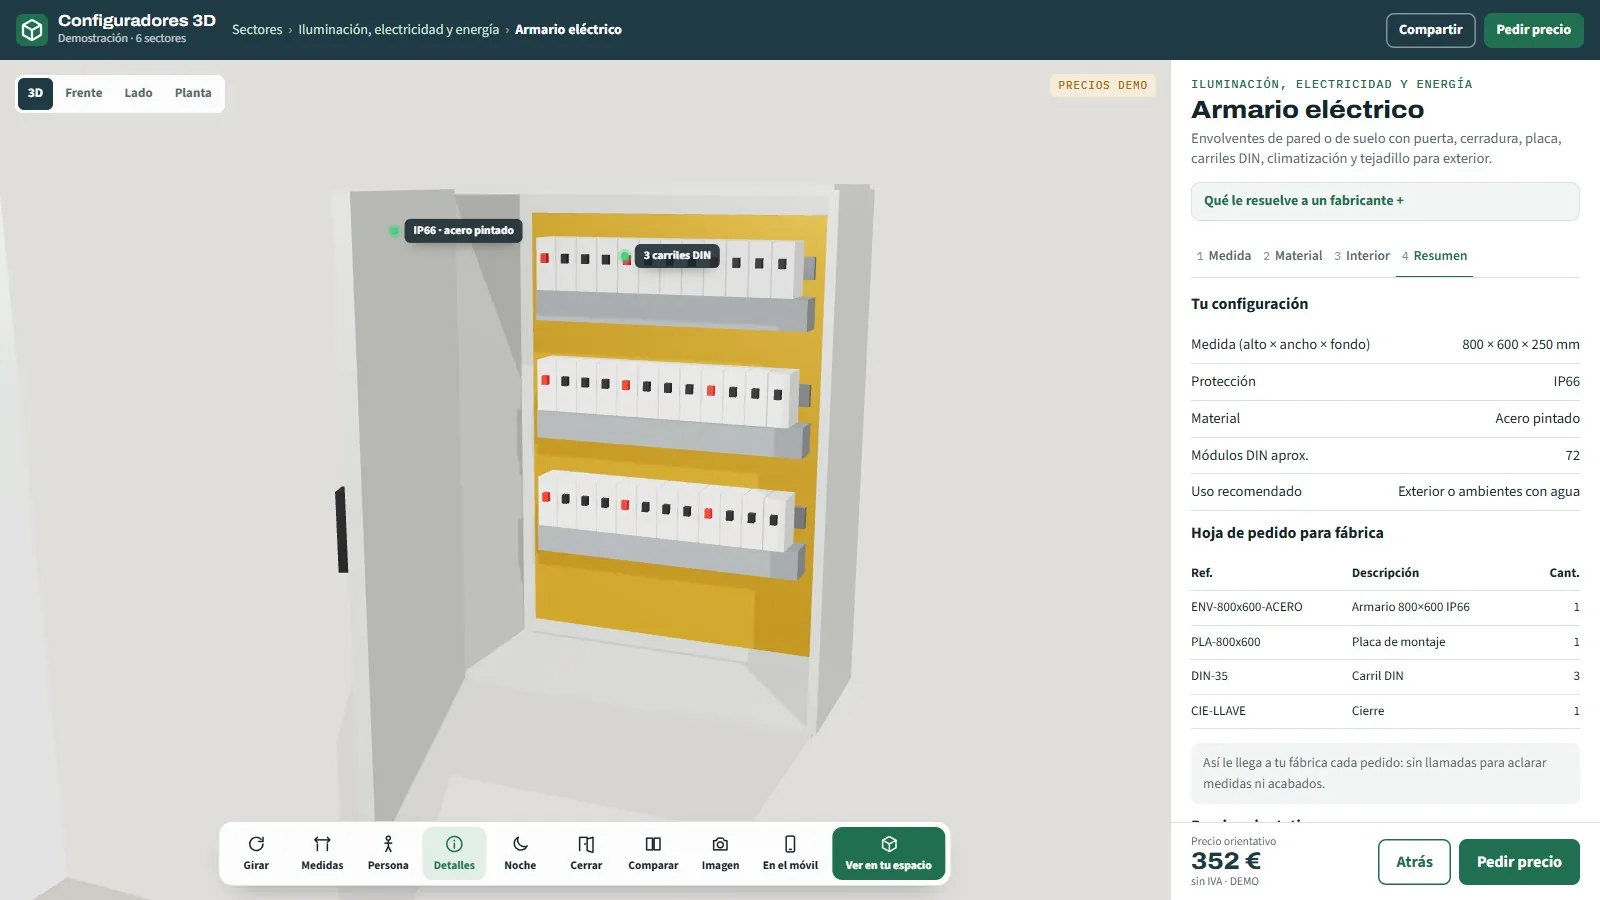Click the PLA-800x600 reference
Image resolution: width=1600 pixels, height=900 pixels.
point(1226,642)
